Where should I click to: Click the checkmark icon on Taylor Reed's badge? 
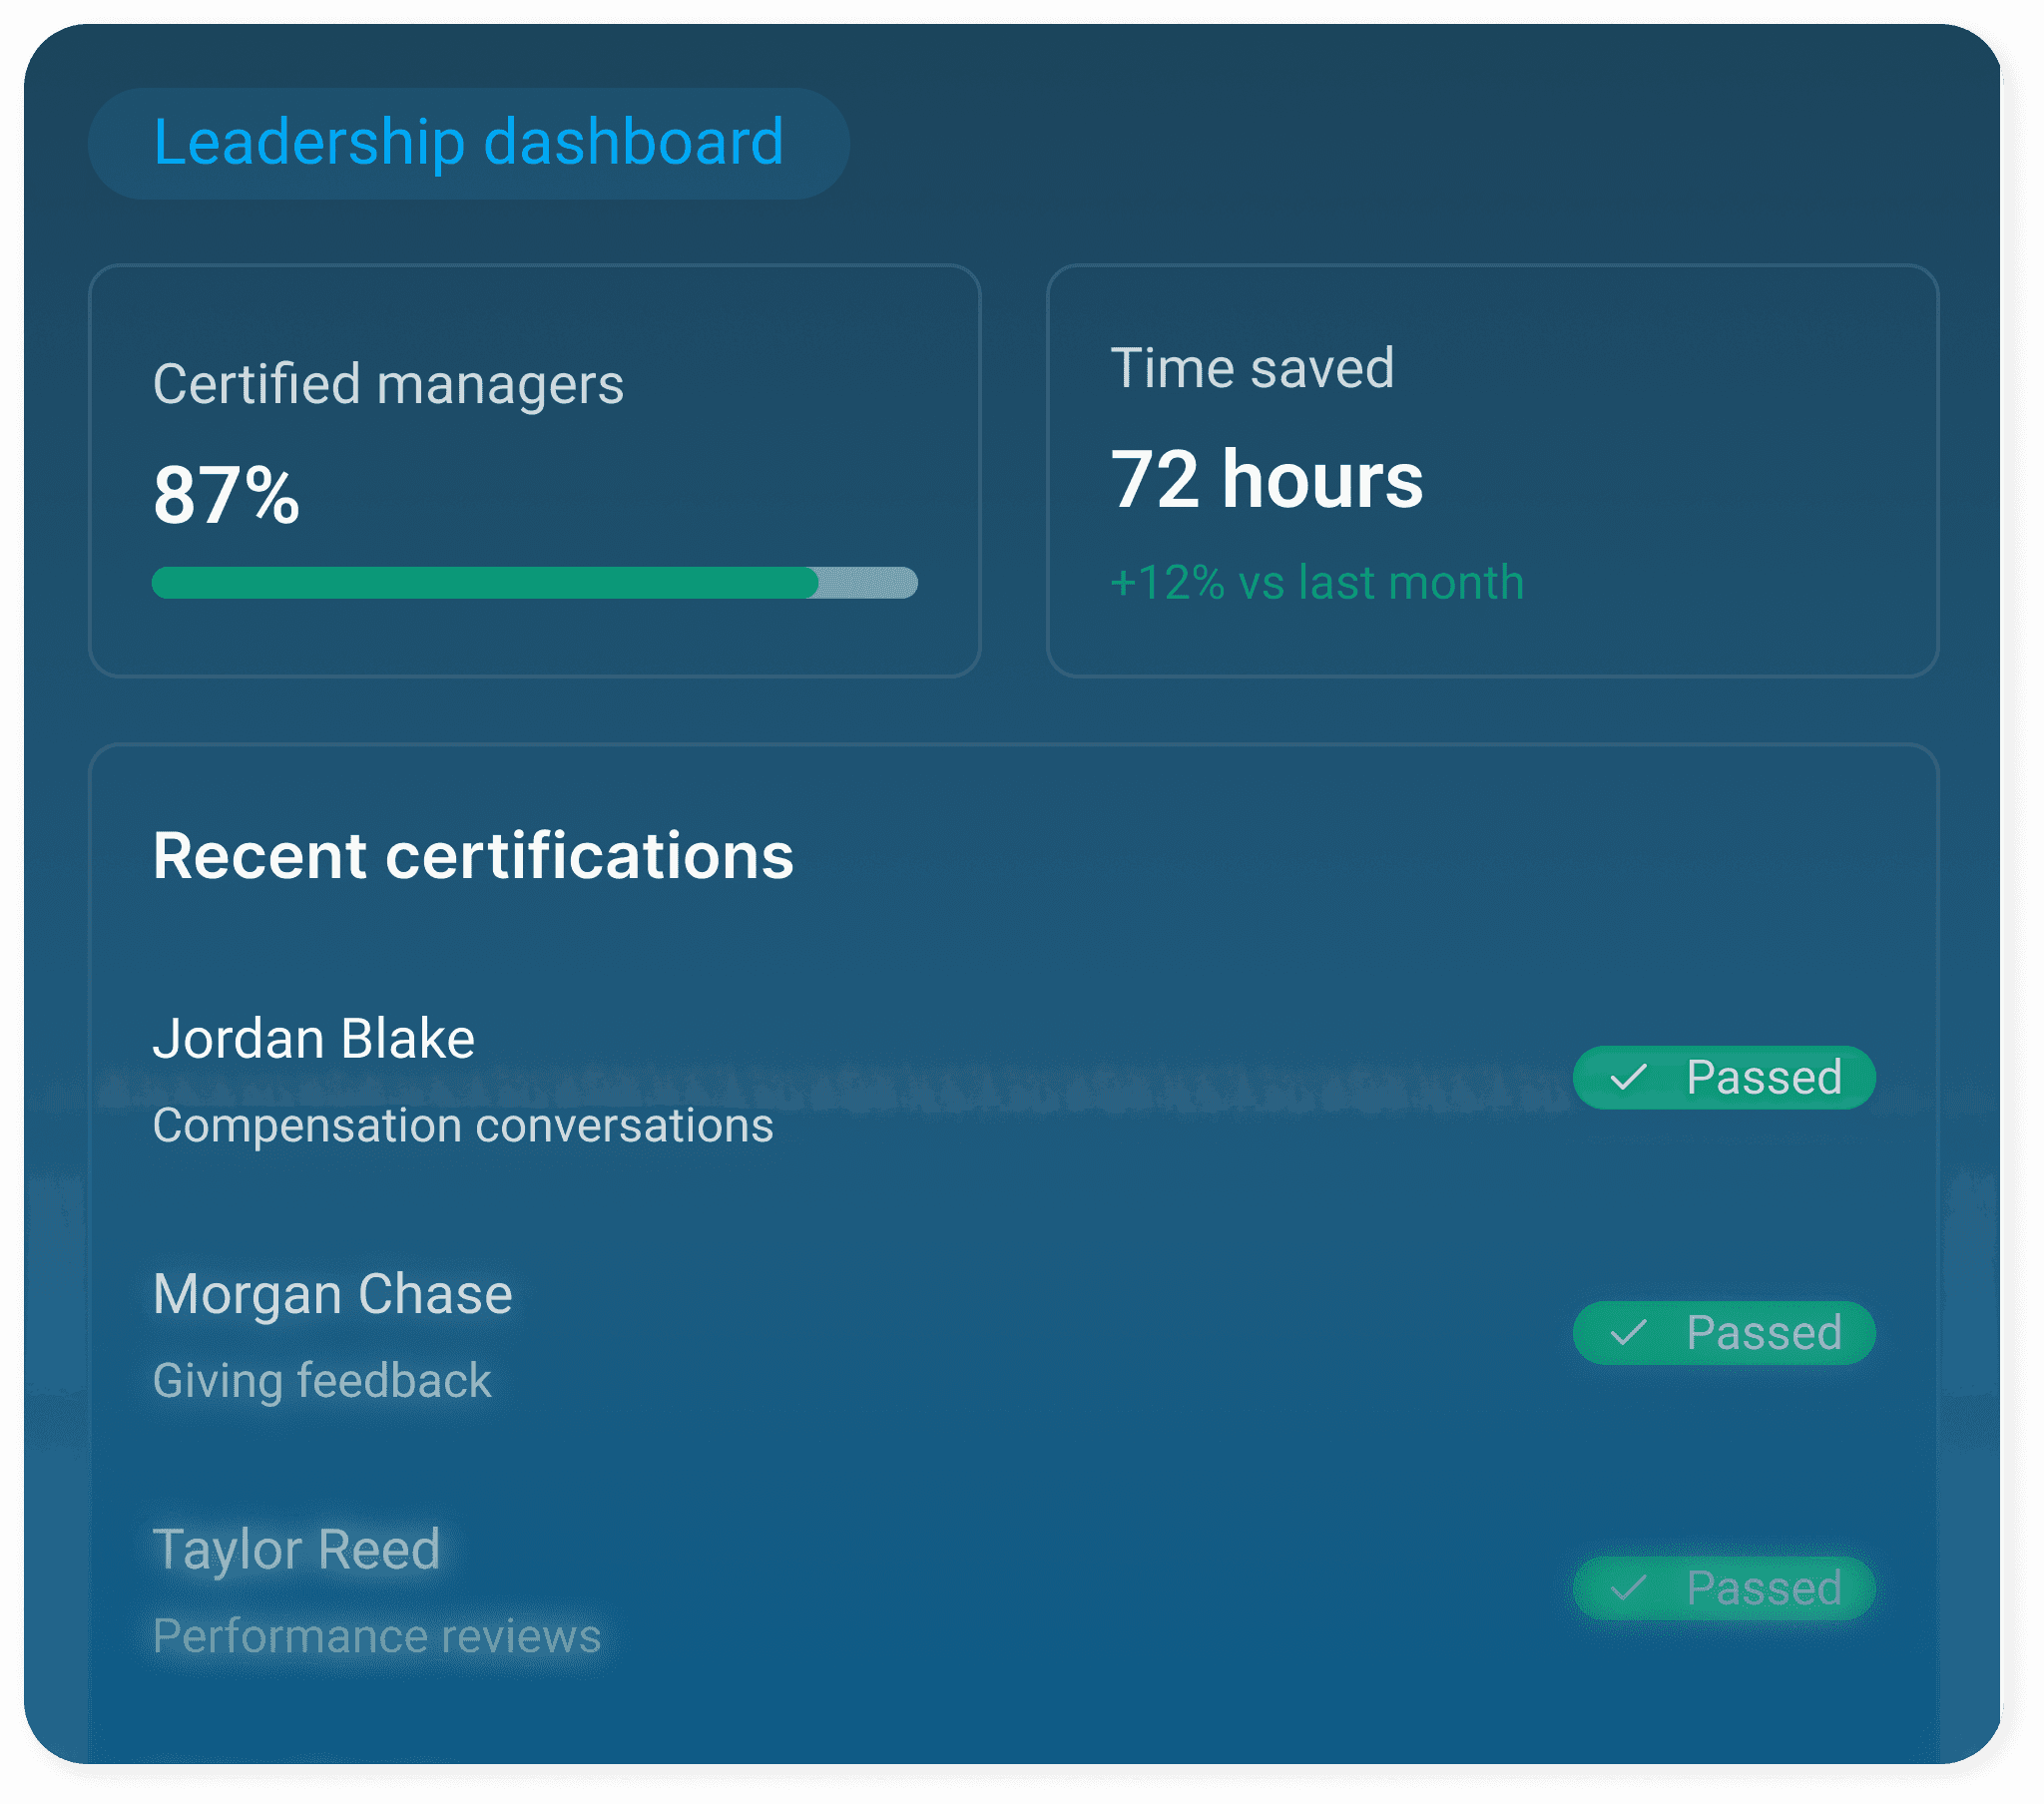coord(1628,1589)
